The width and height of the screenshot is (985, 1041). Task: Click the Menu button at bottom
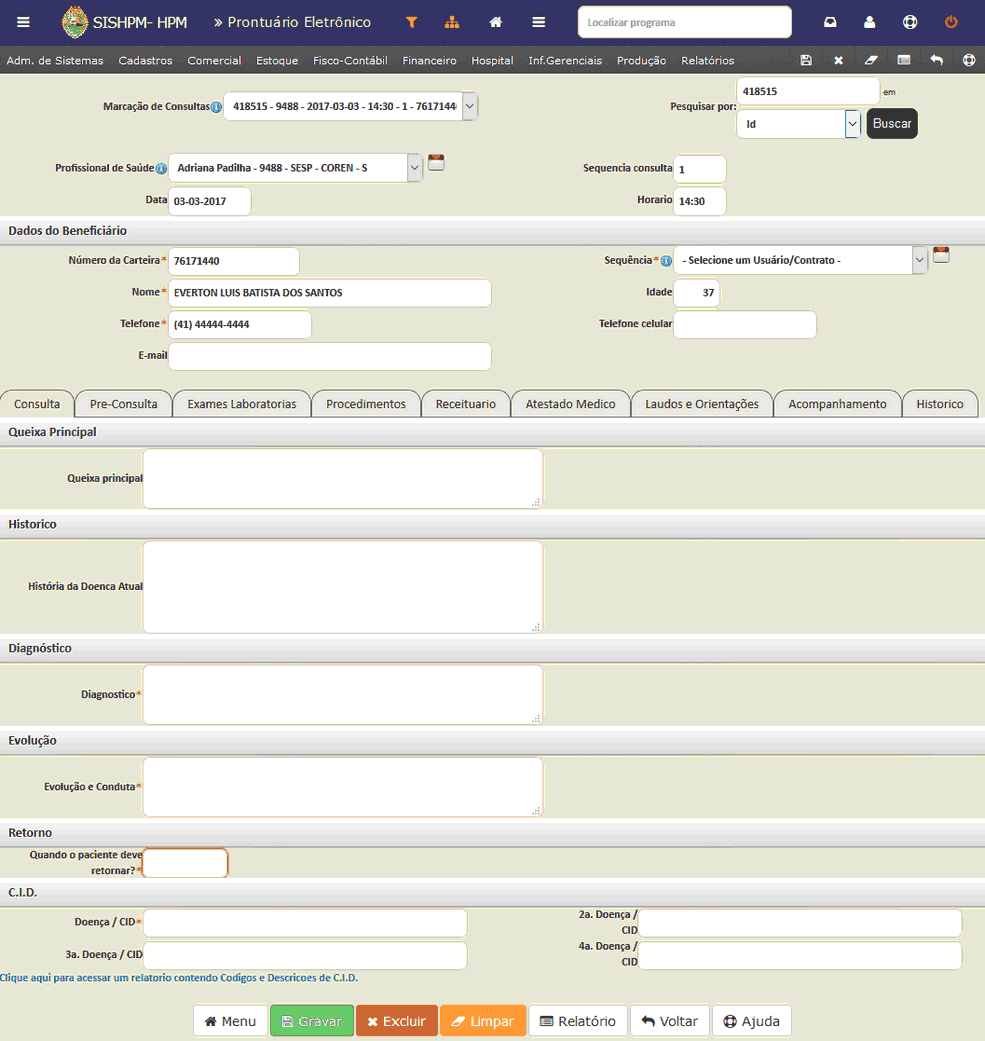230,1021
